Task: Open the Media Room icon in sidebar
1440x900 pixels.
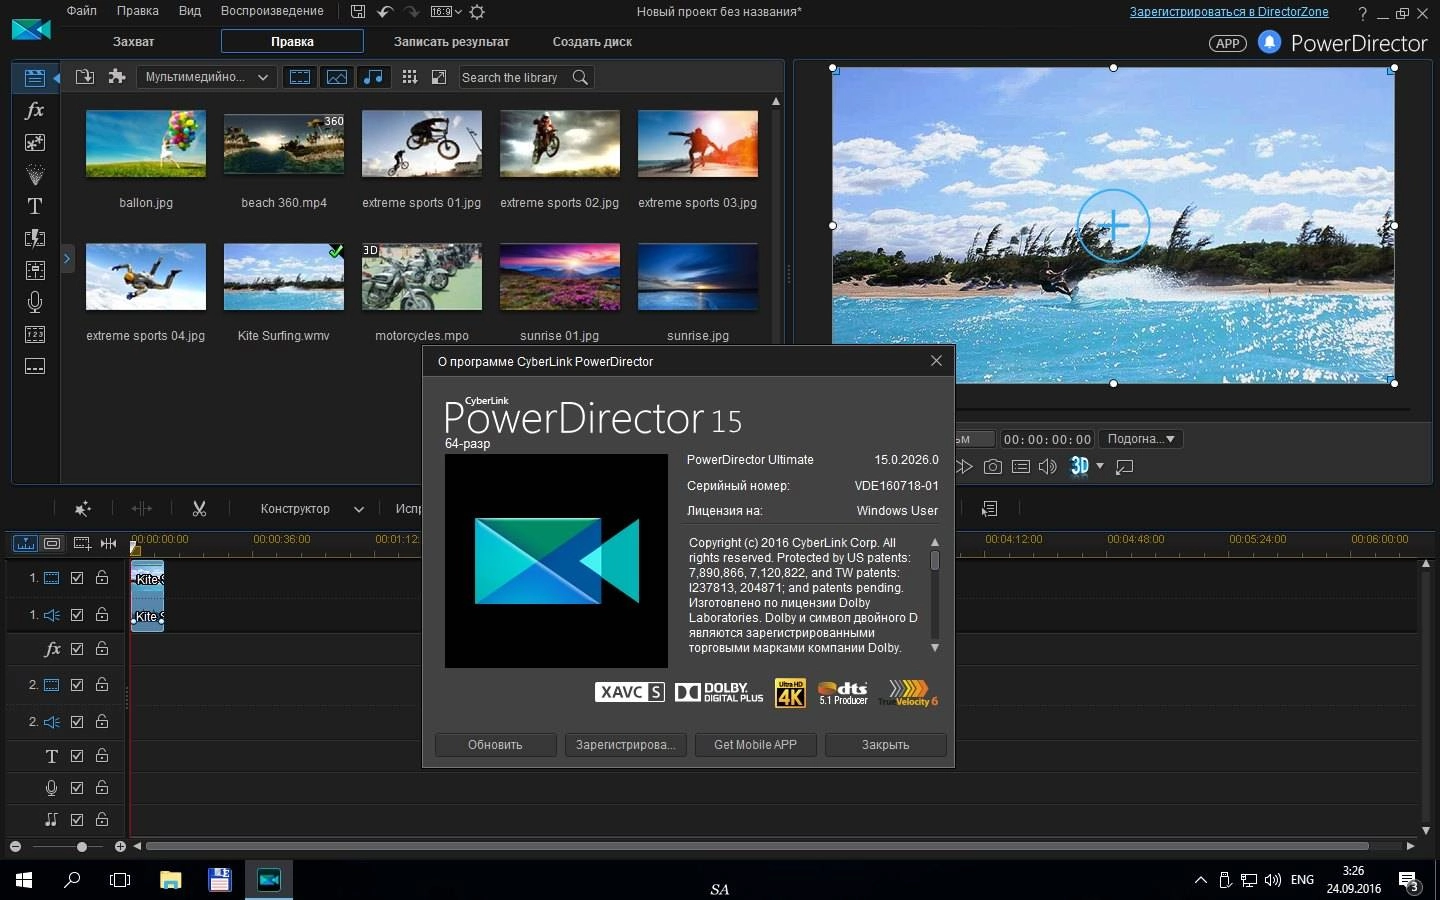Action: pos(35,77)
